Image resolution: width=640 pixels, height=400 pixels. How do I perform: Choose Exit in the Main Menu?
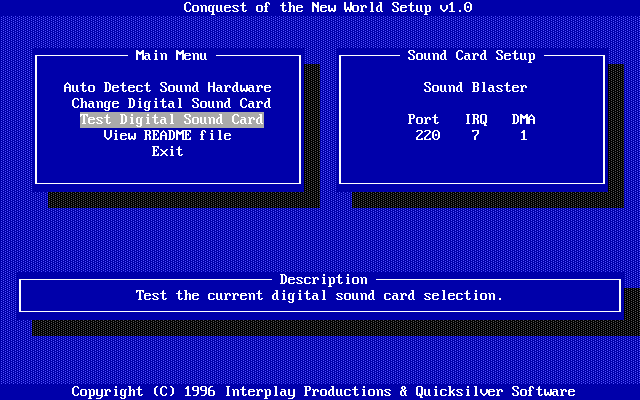[x=167, y=151]
